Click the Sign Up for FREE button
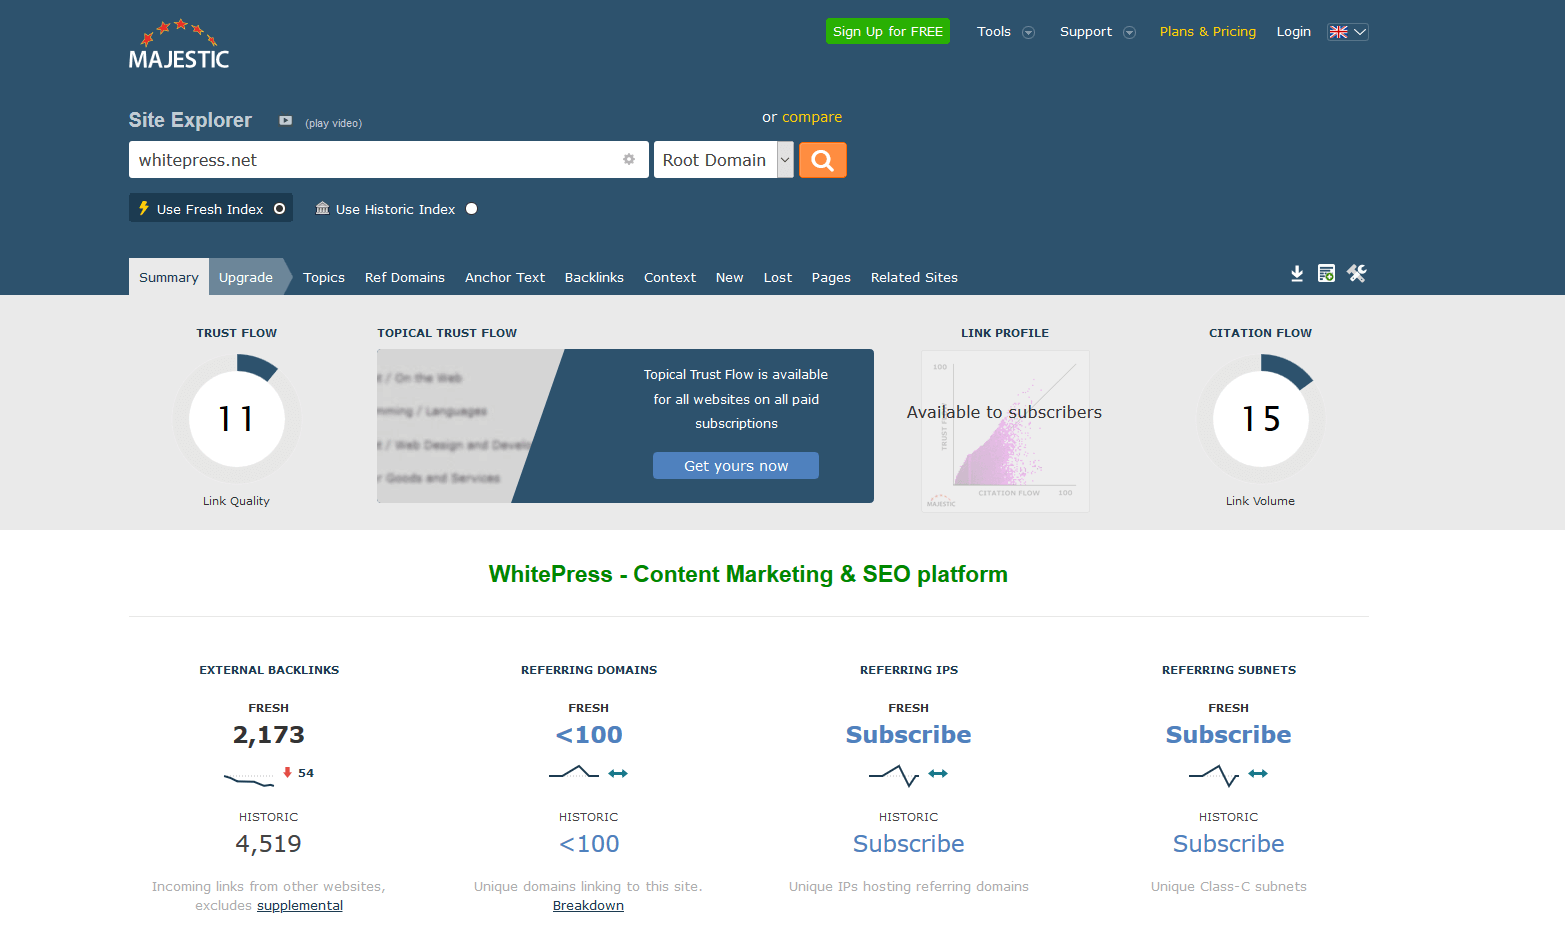Viewport: 1565px width, 938px height. [888, 31]
